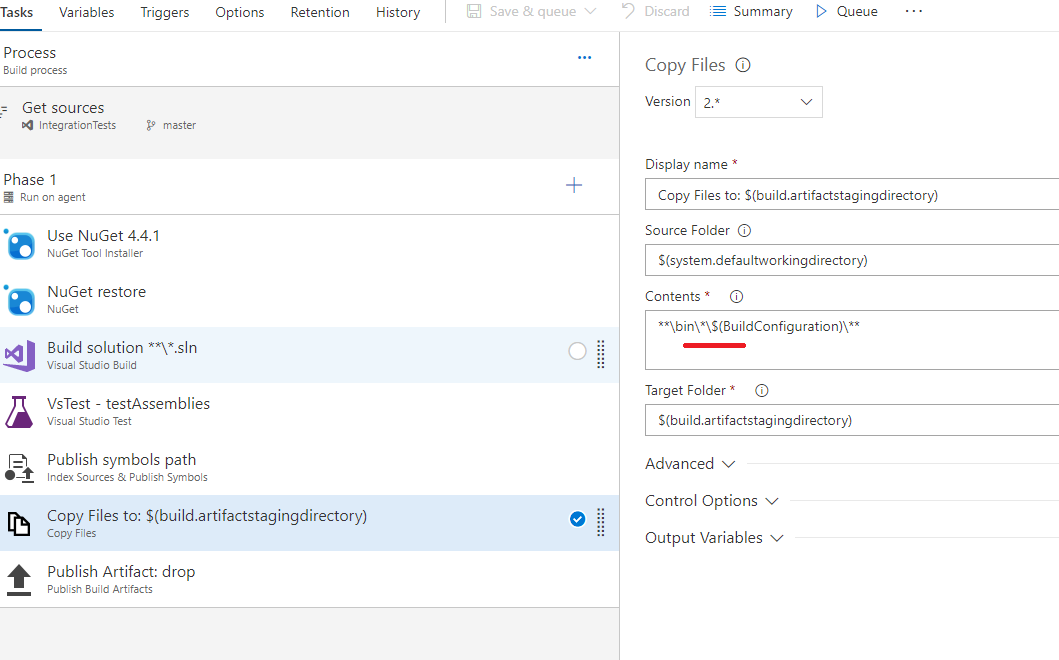
Task: Switch to the Variables tab
Action: (86, 13)
